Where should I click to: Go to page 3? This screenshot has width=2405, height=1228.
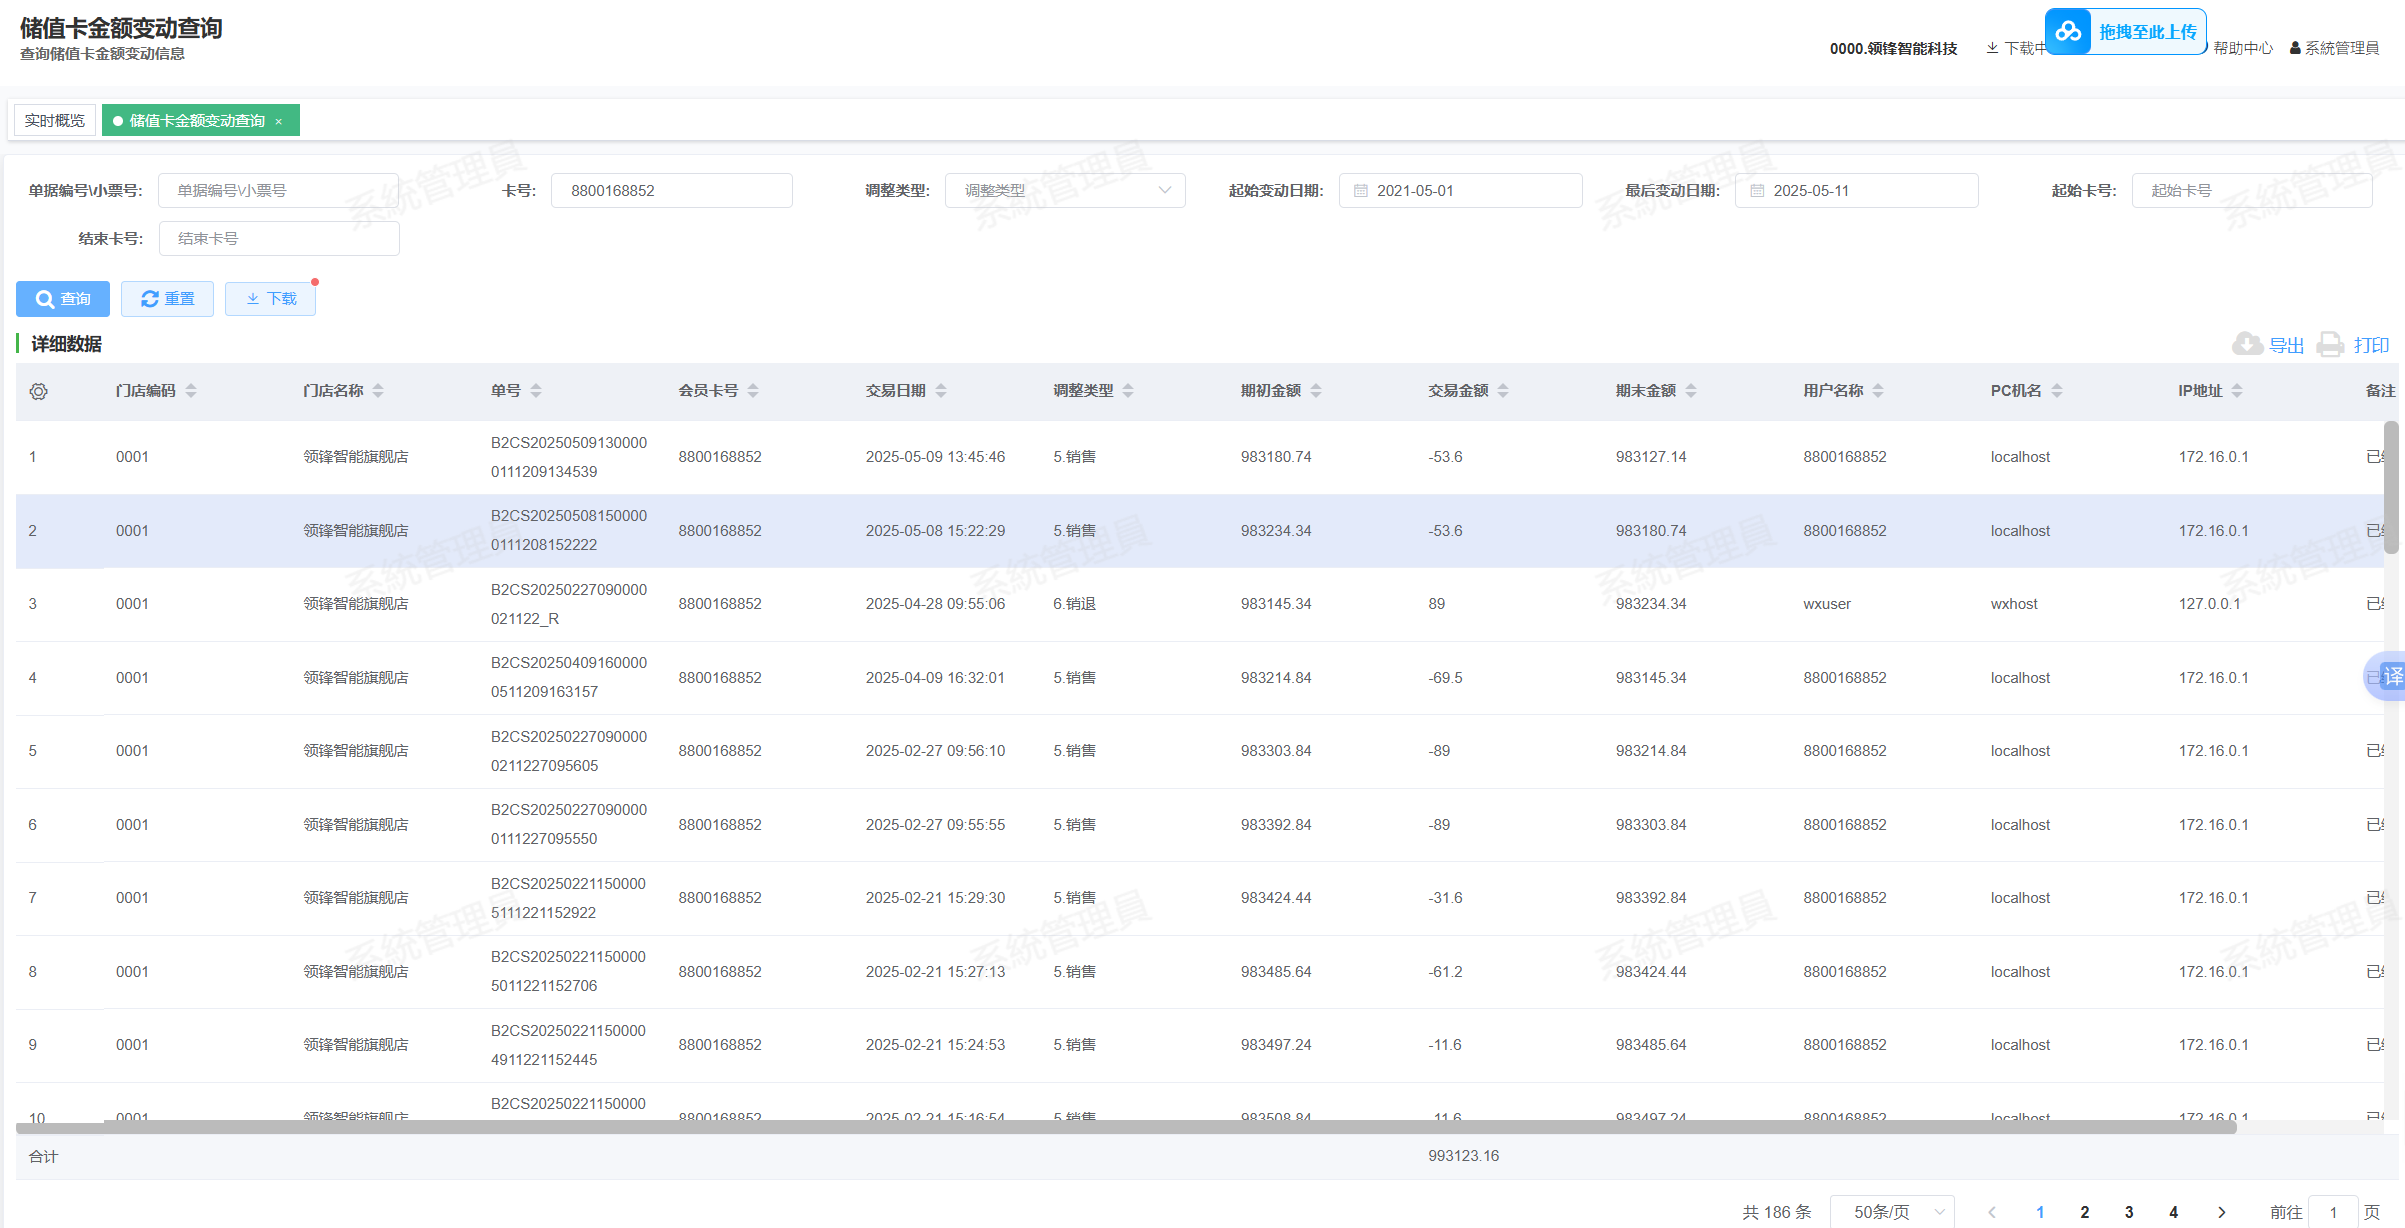2129,1211
